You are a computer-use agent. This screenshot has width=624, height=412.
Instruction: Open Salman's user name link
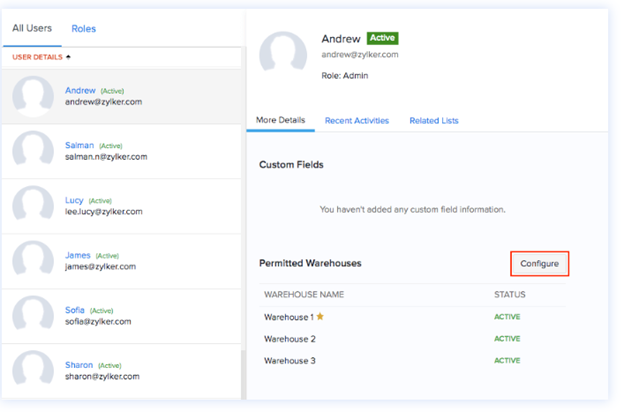79,145
